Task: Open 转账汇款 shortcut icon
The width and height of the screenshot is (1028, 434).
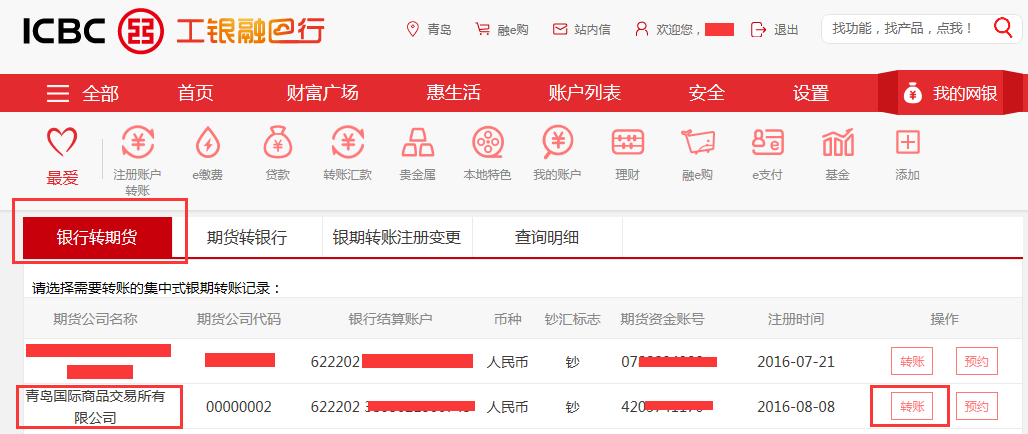Action: tap(347, 142)
